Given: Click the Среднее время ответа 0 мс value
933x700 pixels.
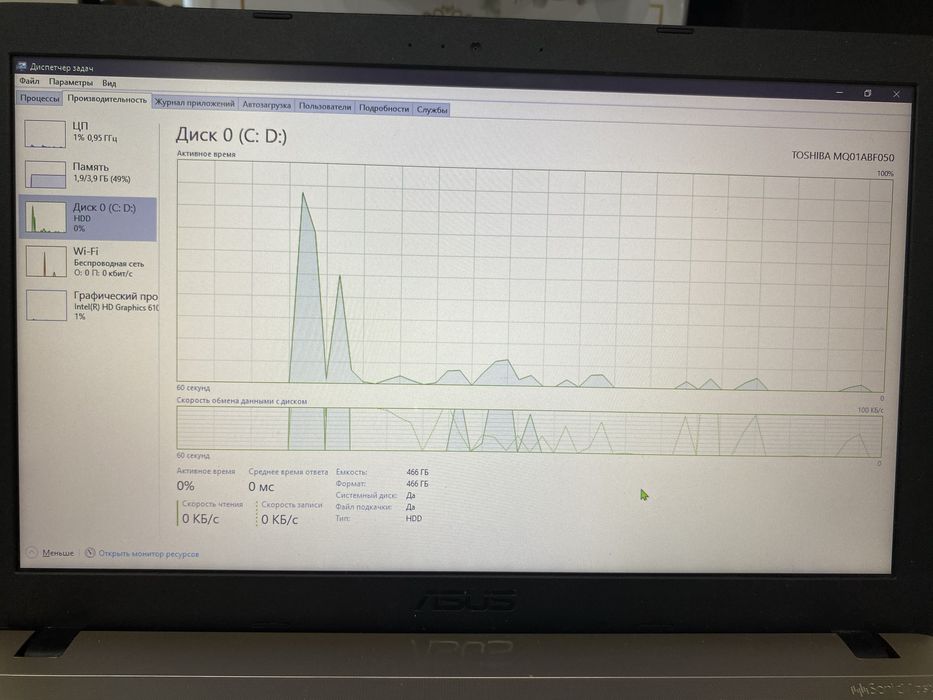Looking at the screenshot, I should click(261, 487).
